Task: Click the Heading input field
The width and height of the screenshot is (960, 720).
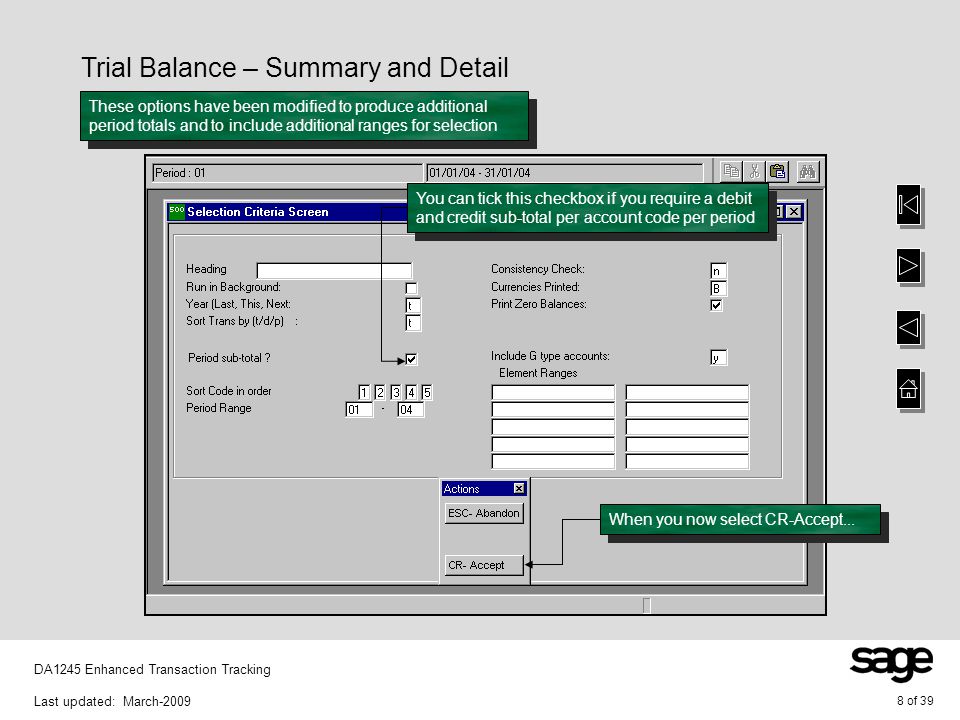Action: coord(334,271)
